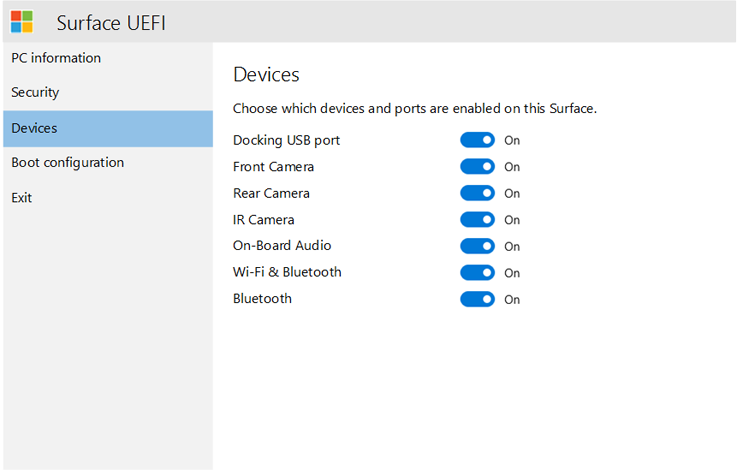Turn off the Docking USB port switch
The width and height of the screenshot is (737, 470).
(477, 140)
